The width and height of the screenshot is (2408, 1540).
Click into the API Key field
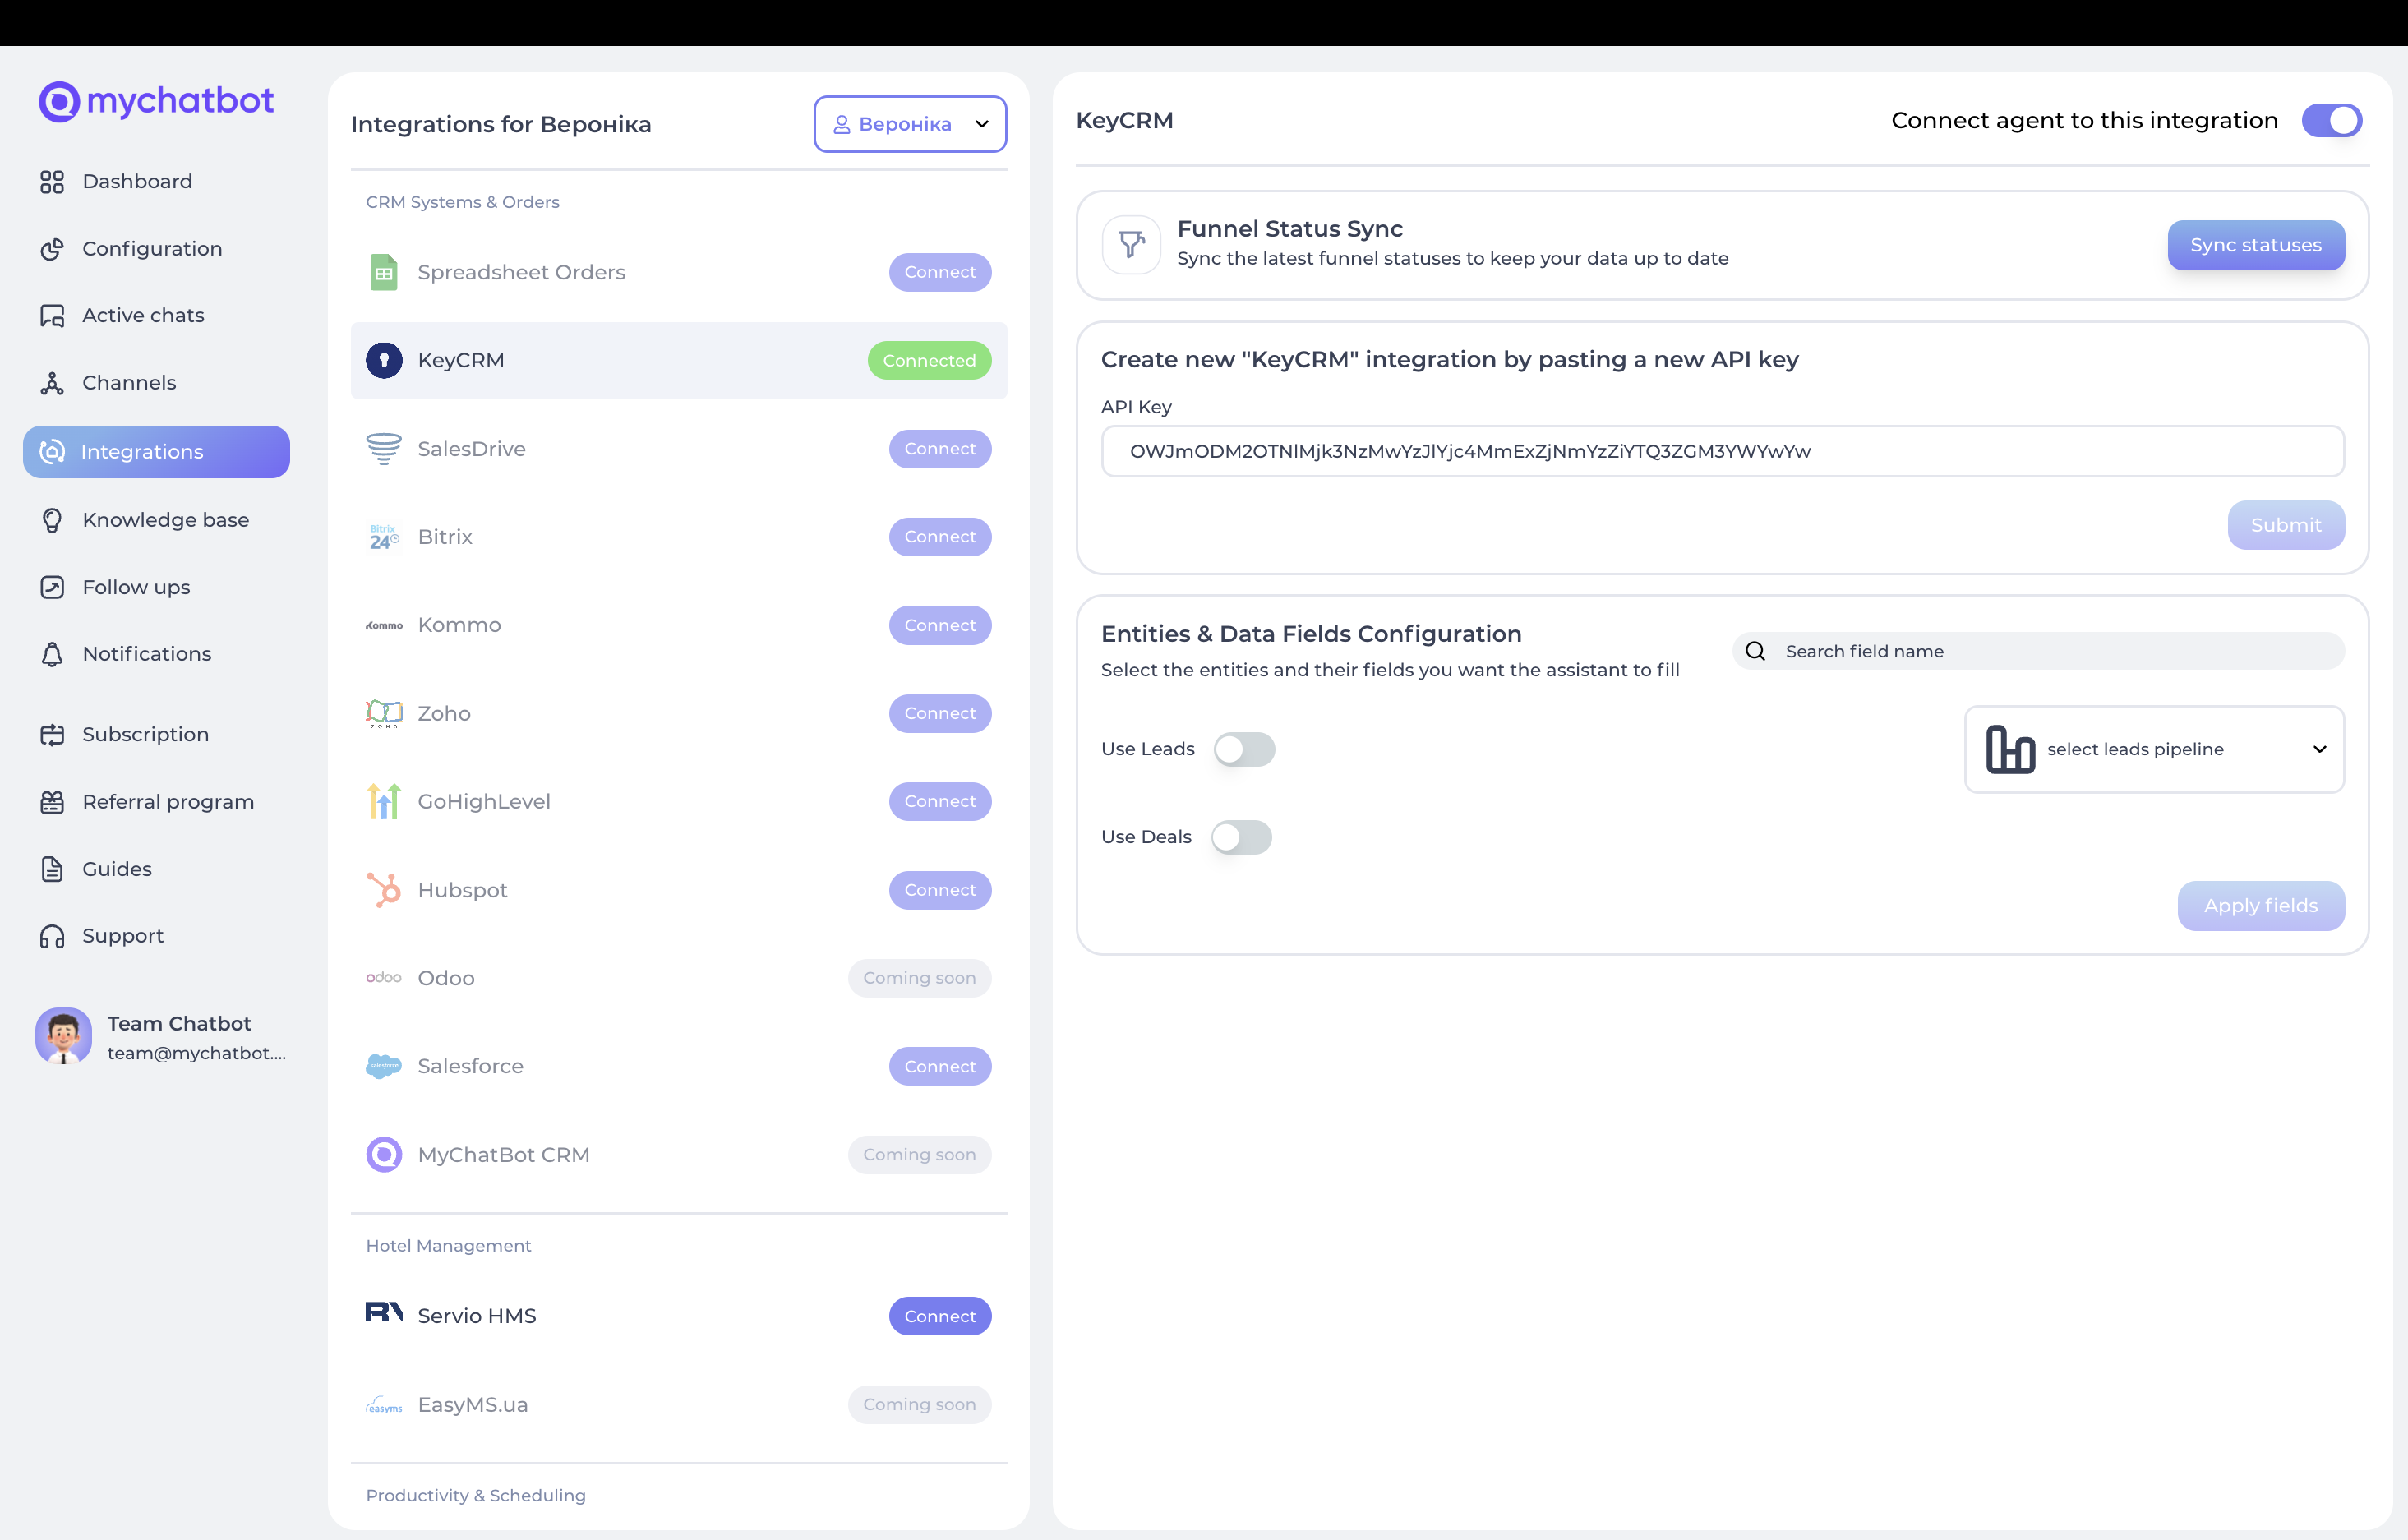[x=1721, y=451]
